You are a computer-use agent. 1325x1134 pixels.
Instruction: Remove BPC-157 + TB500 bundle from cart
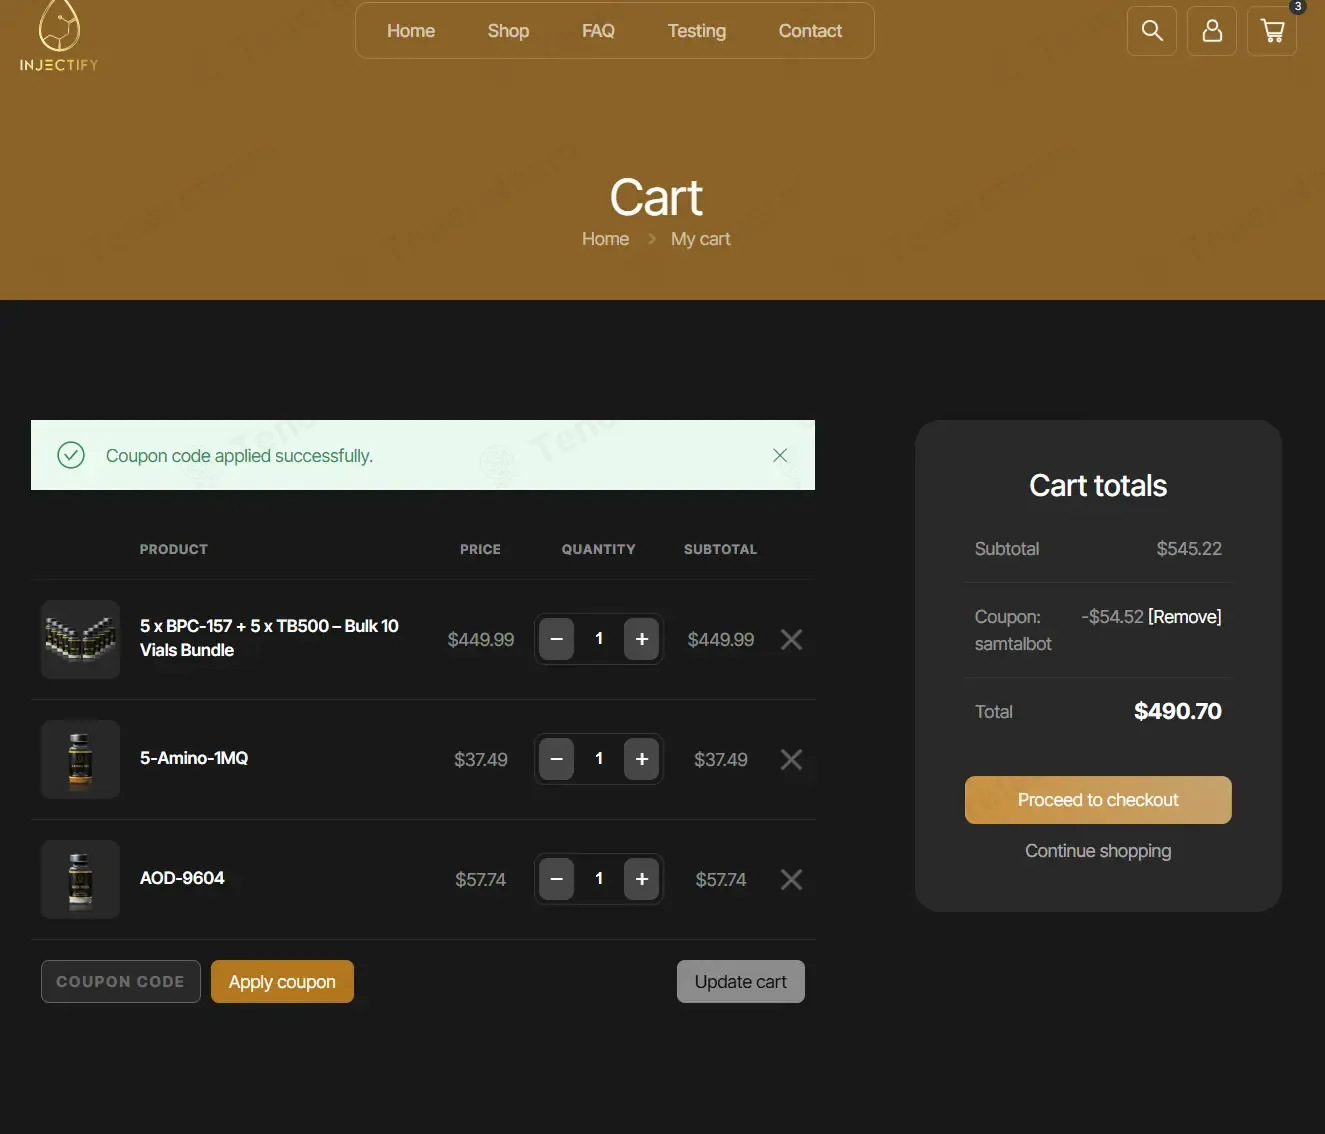pos(791,639)
